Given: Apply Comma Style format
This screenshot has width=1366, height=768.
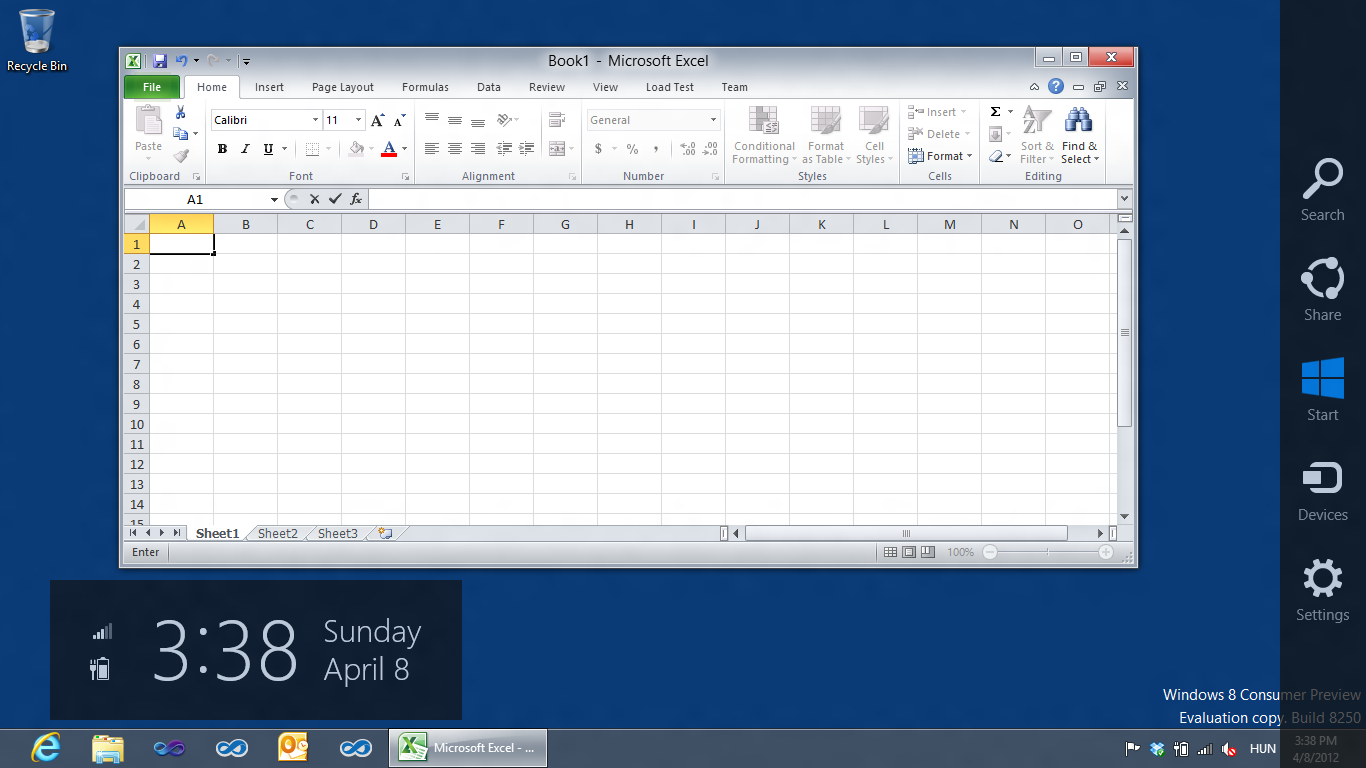Looking at the screenshot, I should (x=656, y=149).
